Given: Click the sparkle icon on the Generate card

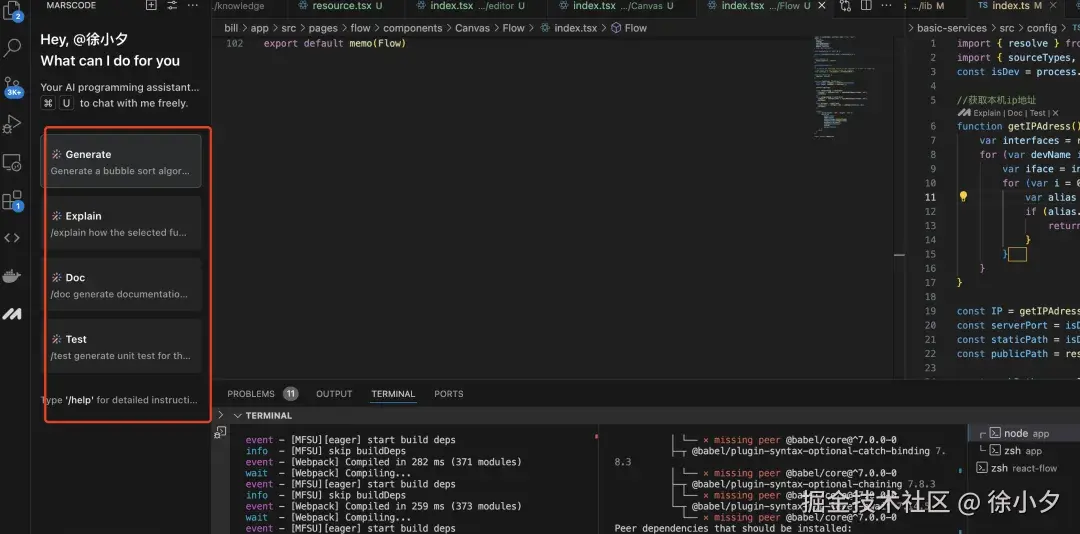Looking at the screenshot, I should pyautogui.click(x=56, y=154).
